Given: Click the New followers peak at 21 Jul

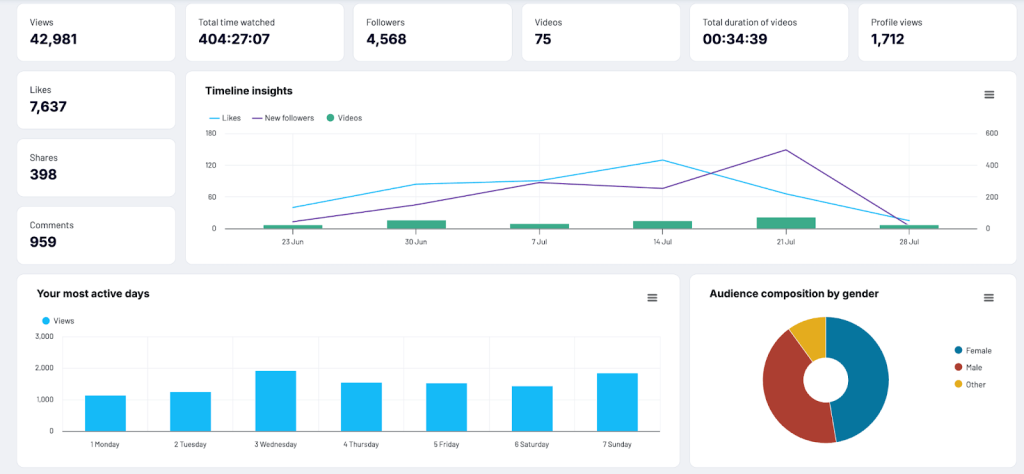Looking at the screenshot, I should 785,150.
